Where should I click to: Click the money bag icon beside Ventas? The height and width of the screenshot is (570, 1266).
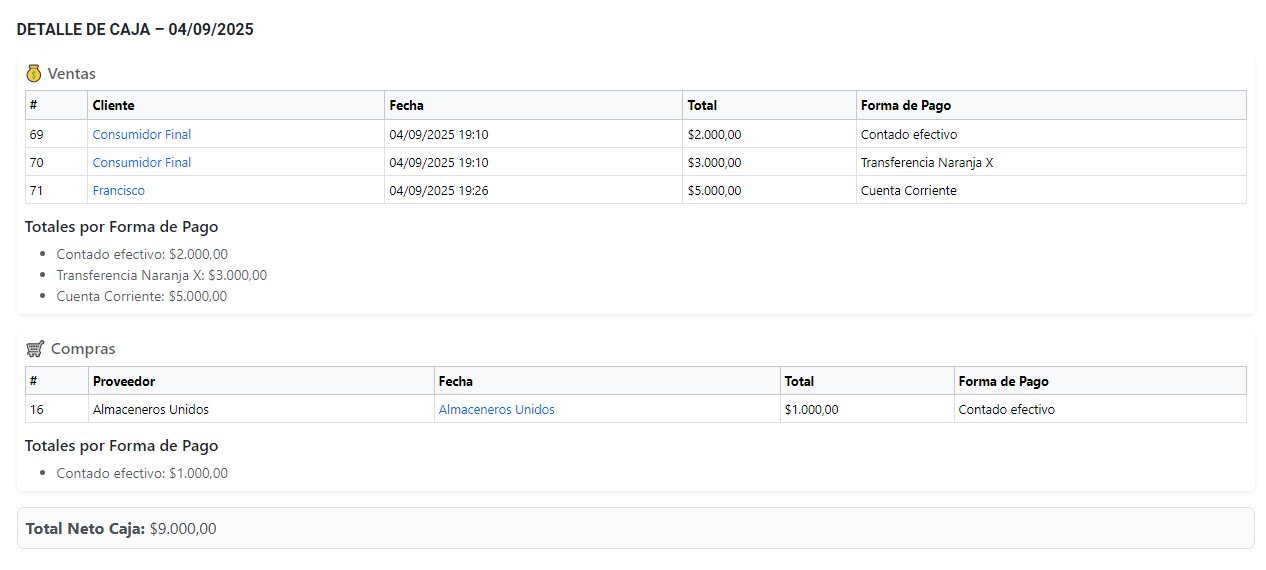[34, 73]
